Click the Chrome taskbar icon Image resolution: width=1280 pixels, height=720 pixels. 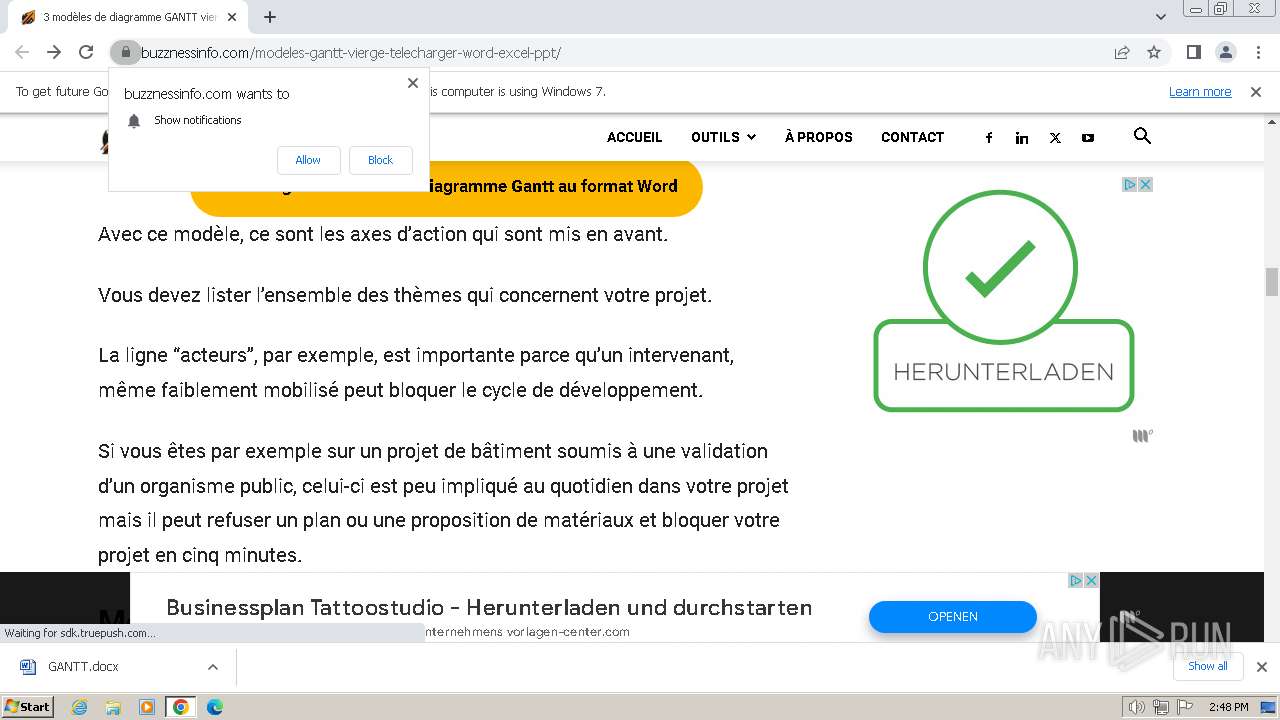[x=181, y=707]
